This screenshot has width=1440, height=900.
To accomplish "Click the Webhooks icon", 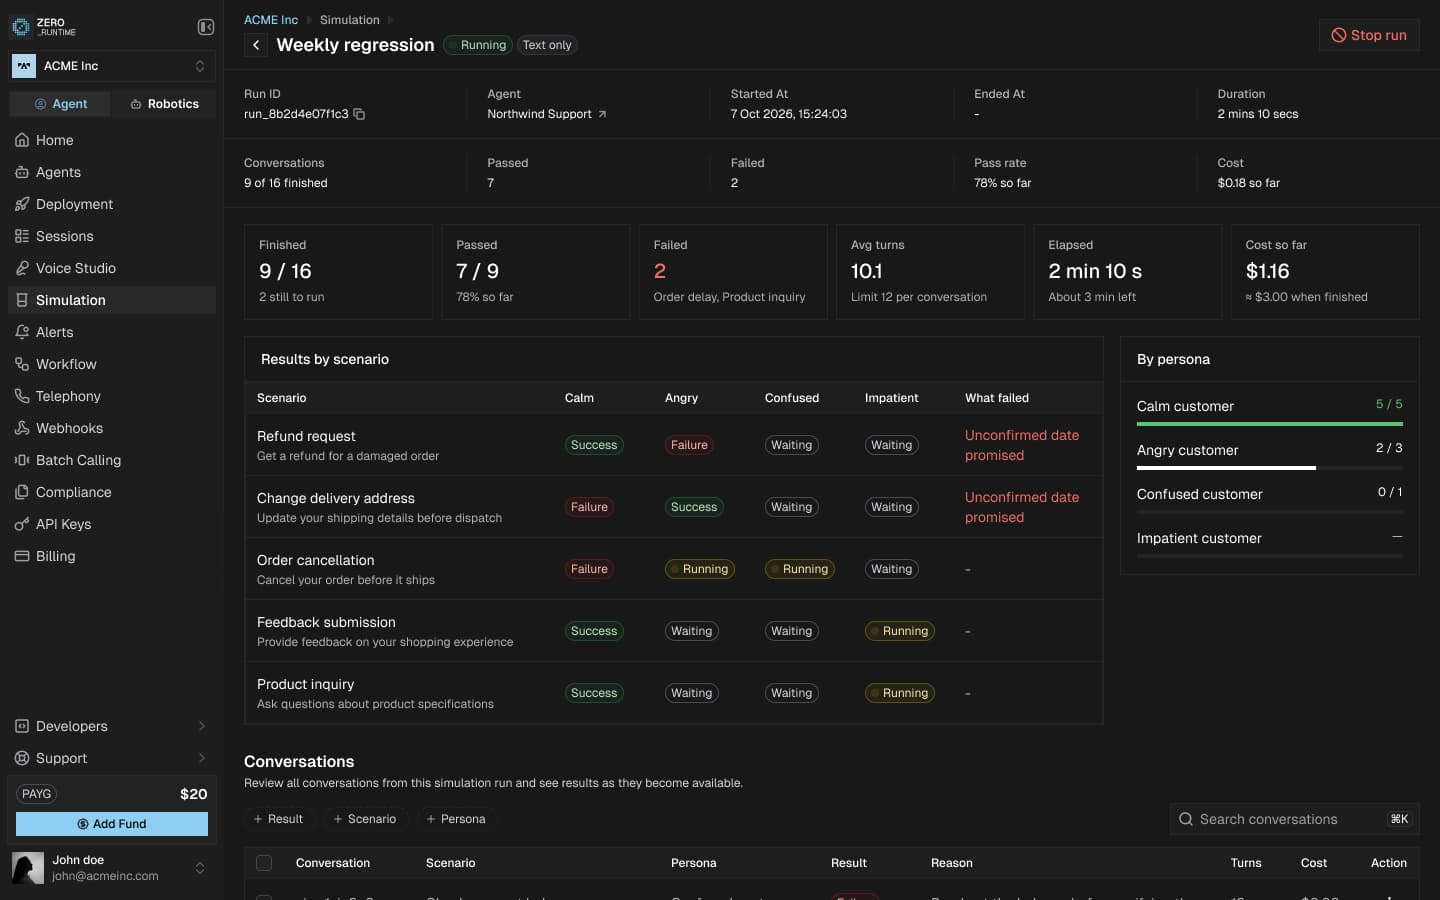I will click(22, 428).
